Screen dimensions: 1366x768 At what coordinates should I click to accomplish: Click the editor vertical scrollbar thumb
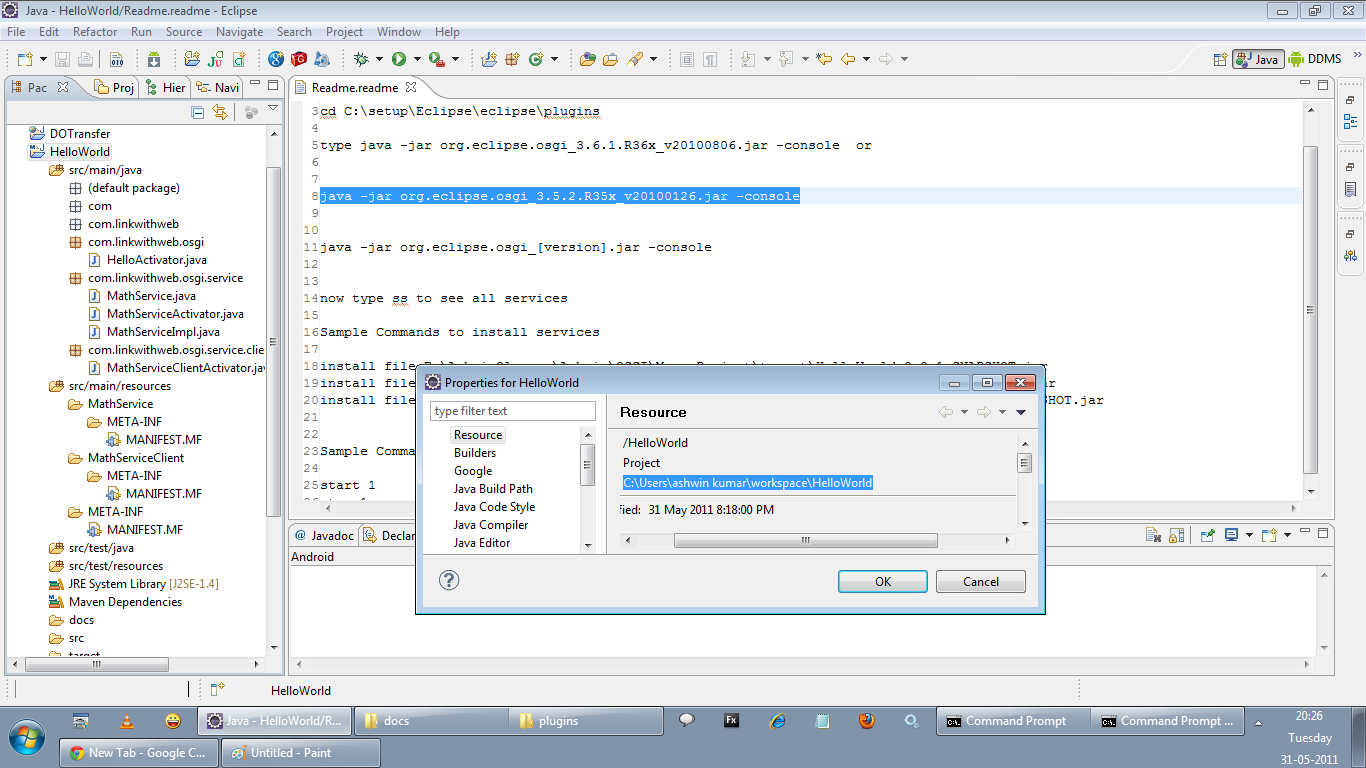click(x=1311, y=310)
